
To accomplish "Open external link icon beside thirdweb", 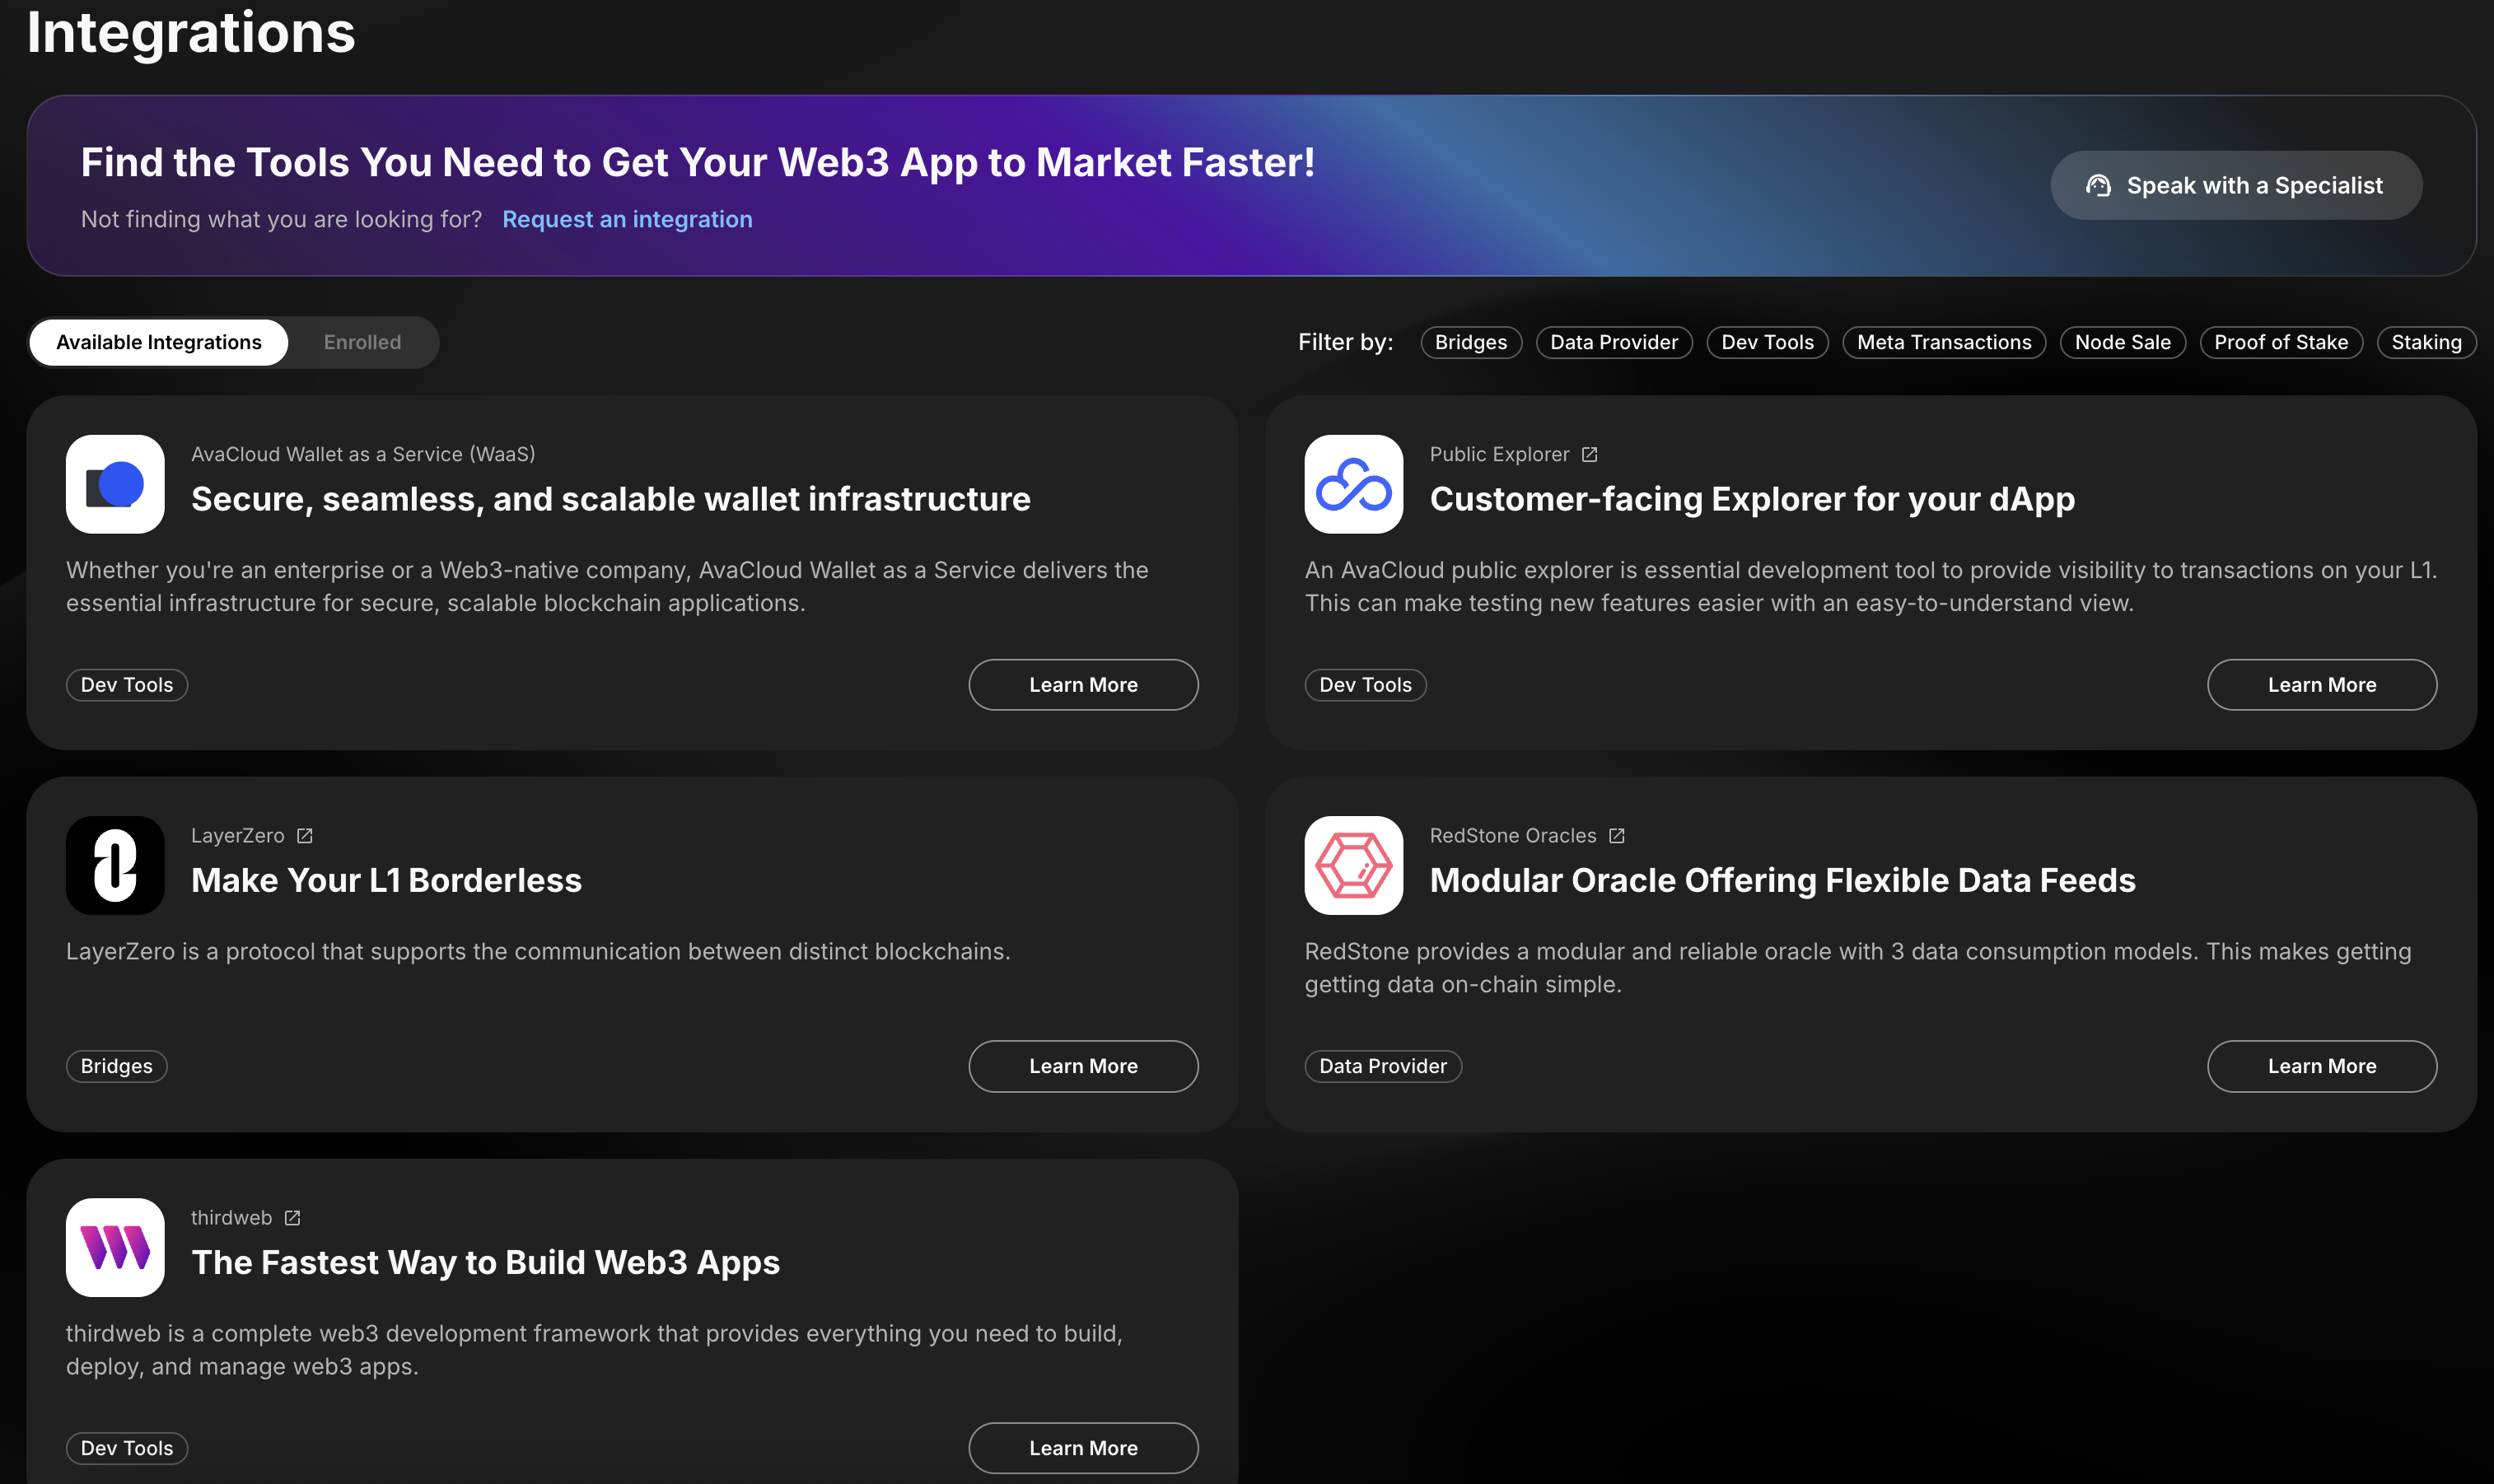I will click(x=292, y=1218).
